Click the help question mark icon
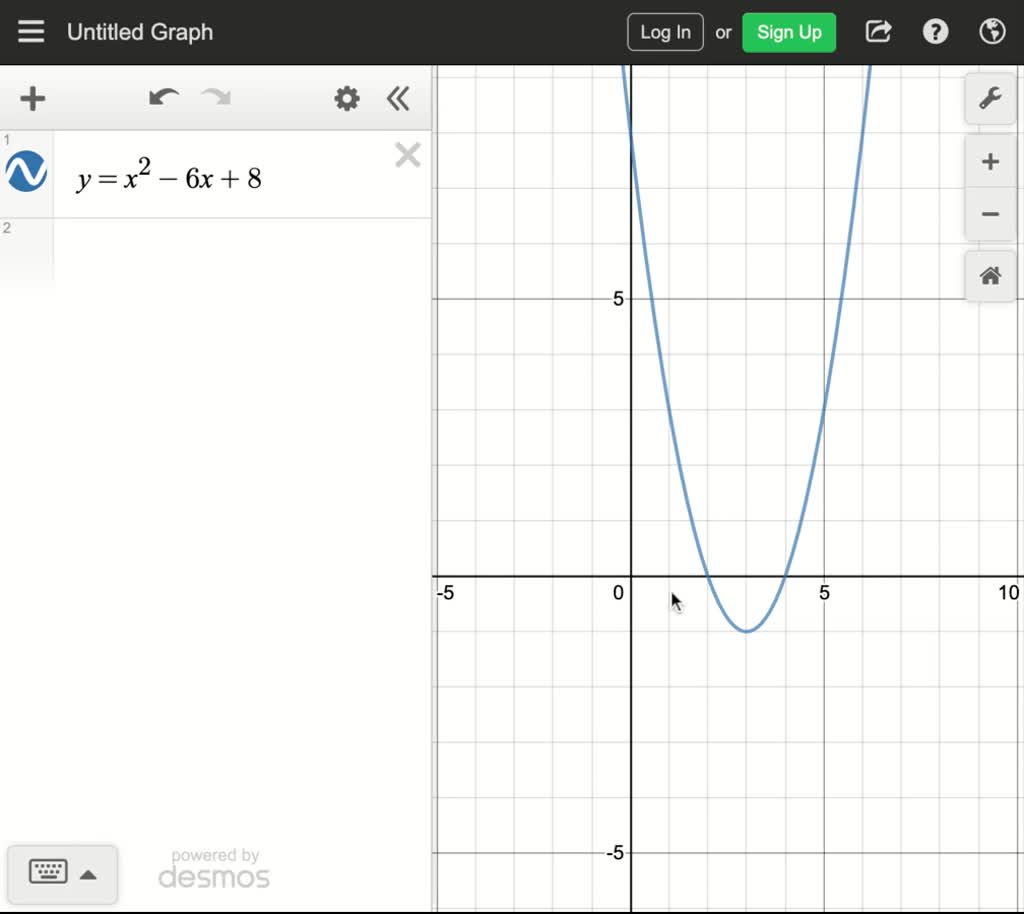Viewport: 1024px width, 914px height. [x=935, y=31]
